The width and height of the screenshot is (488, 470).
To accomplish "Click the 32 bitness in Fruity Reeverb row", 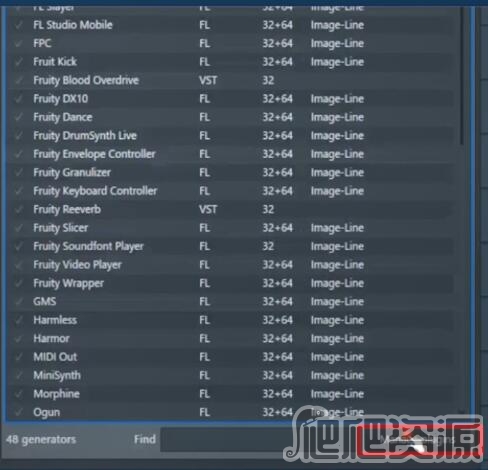I will click(x=268, y=209).
